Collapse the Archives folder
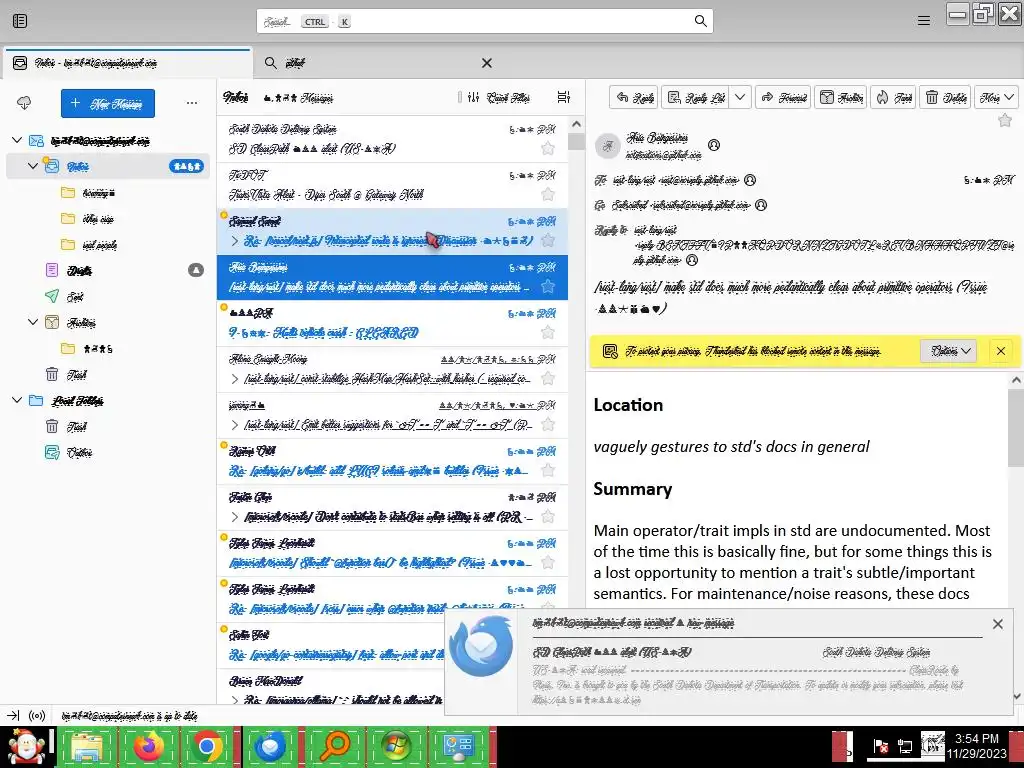 33,322
